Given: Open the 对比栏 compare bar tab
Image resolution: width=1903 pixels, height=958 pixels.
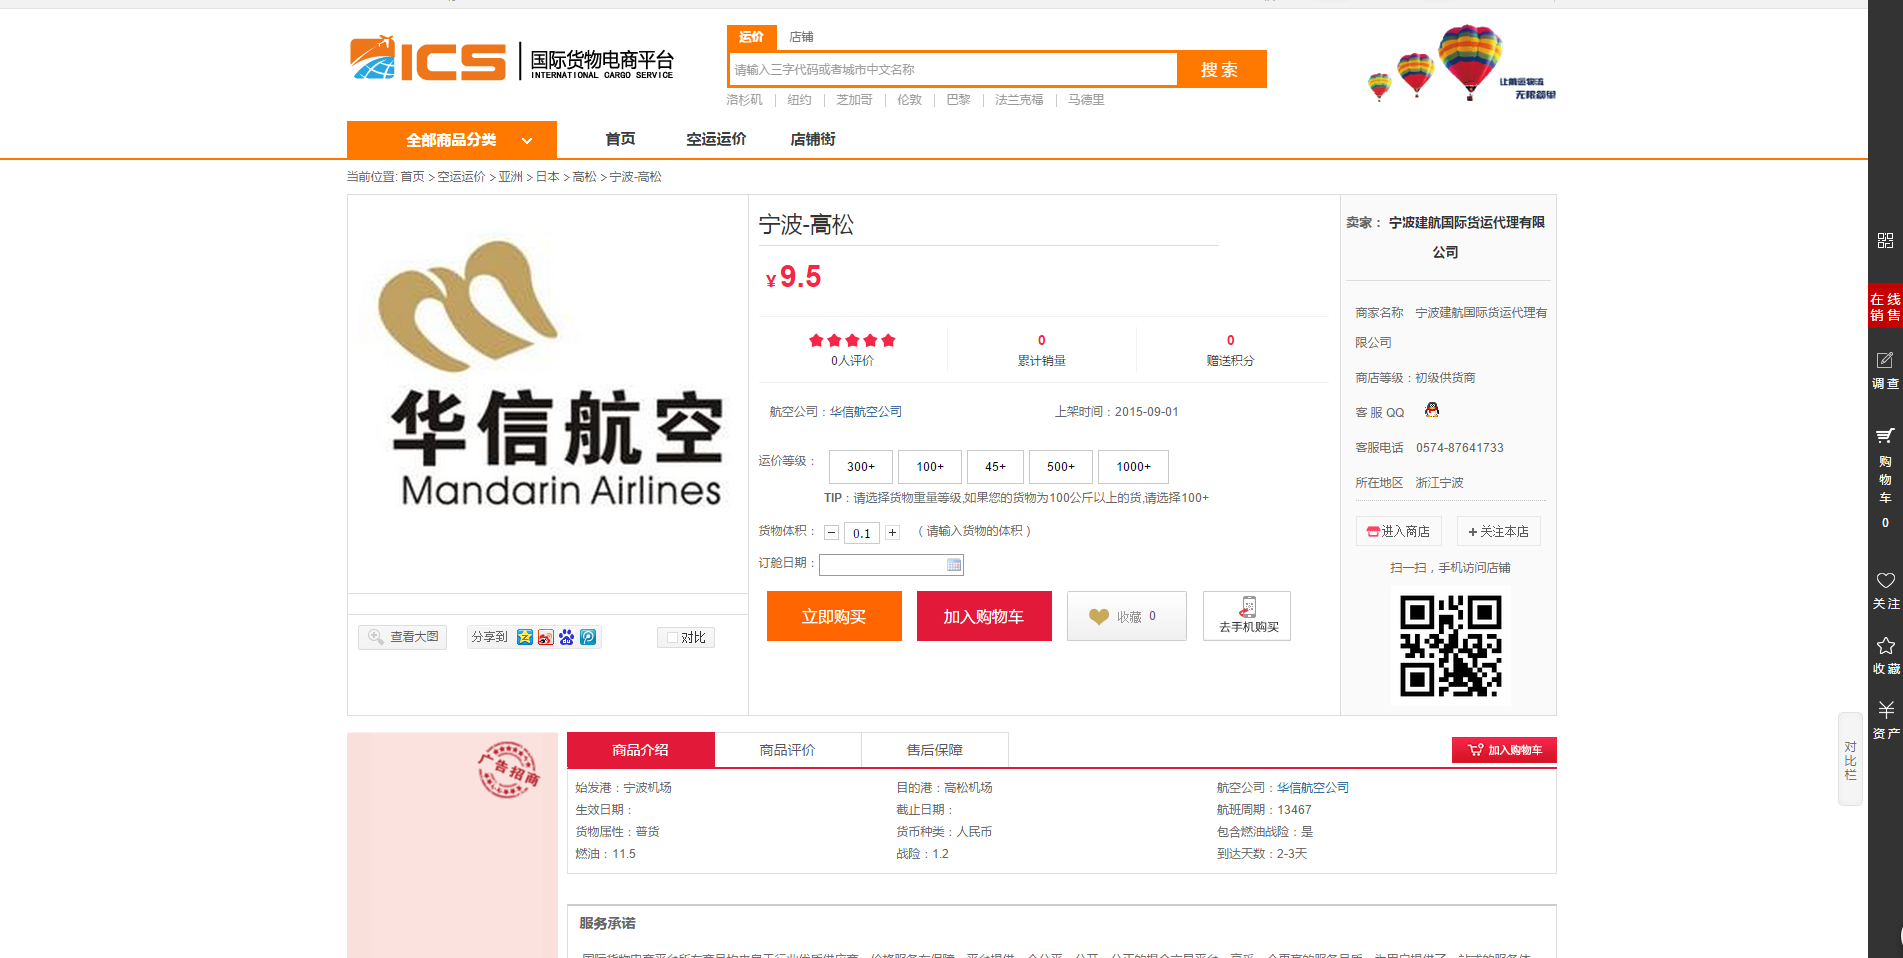Looking at the screenshot, I should pos(1850,760).
